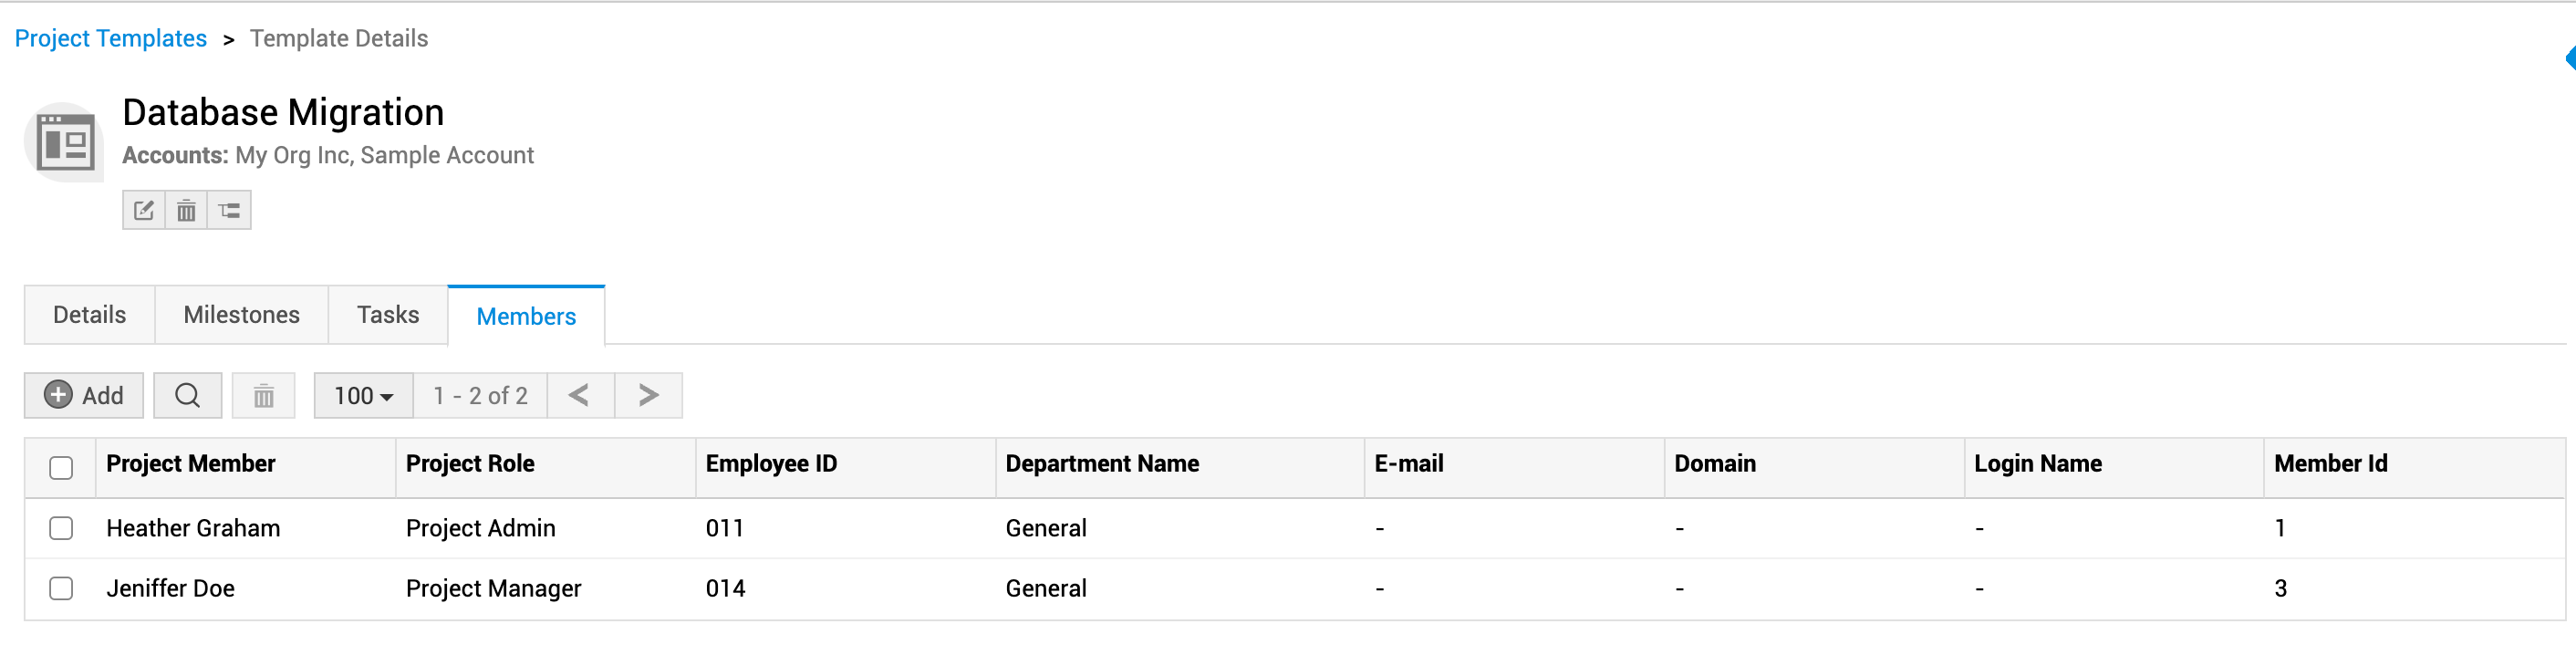This screenshot has width=2576, height=655.
Task: Click the Database Migration template icon
Action: pyautogui.click(x=64, y=142)
